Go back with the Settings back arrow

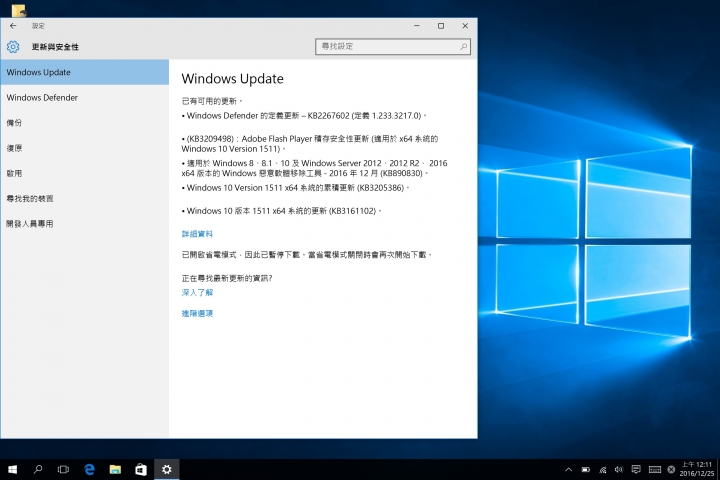tap(13, 26)
